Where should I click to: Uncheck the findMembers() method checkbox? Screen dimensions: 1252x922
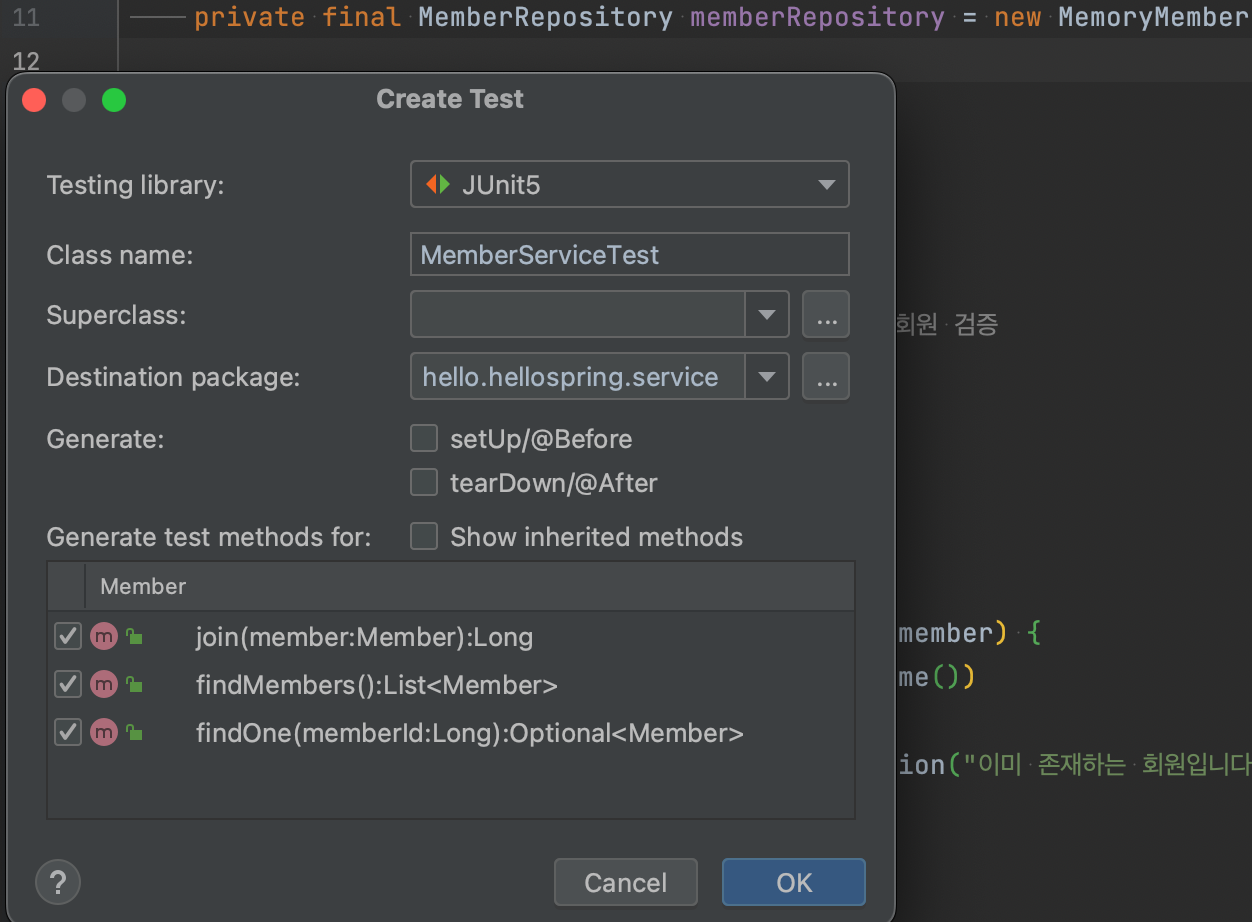tap(68, 685)
